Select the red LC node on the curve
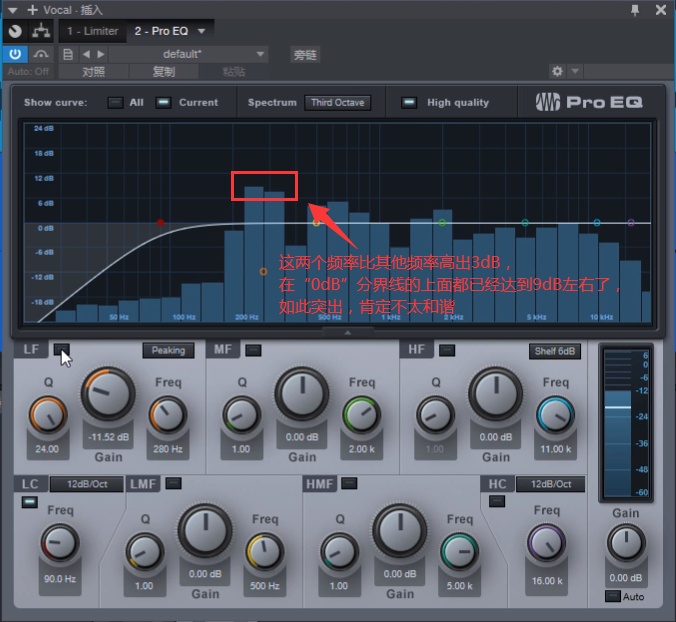This screenshot has height=622, width=676. (160, 222)
